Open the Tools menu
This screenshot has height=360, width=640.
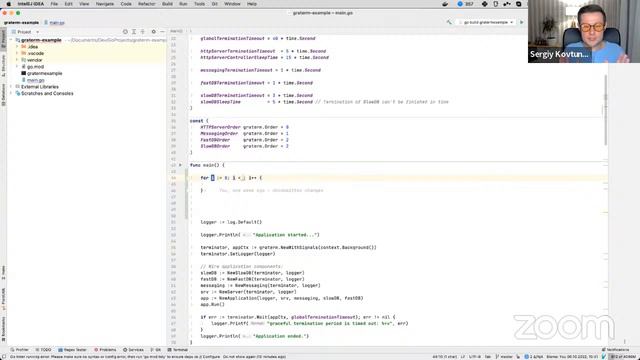point(199,4)
